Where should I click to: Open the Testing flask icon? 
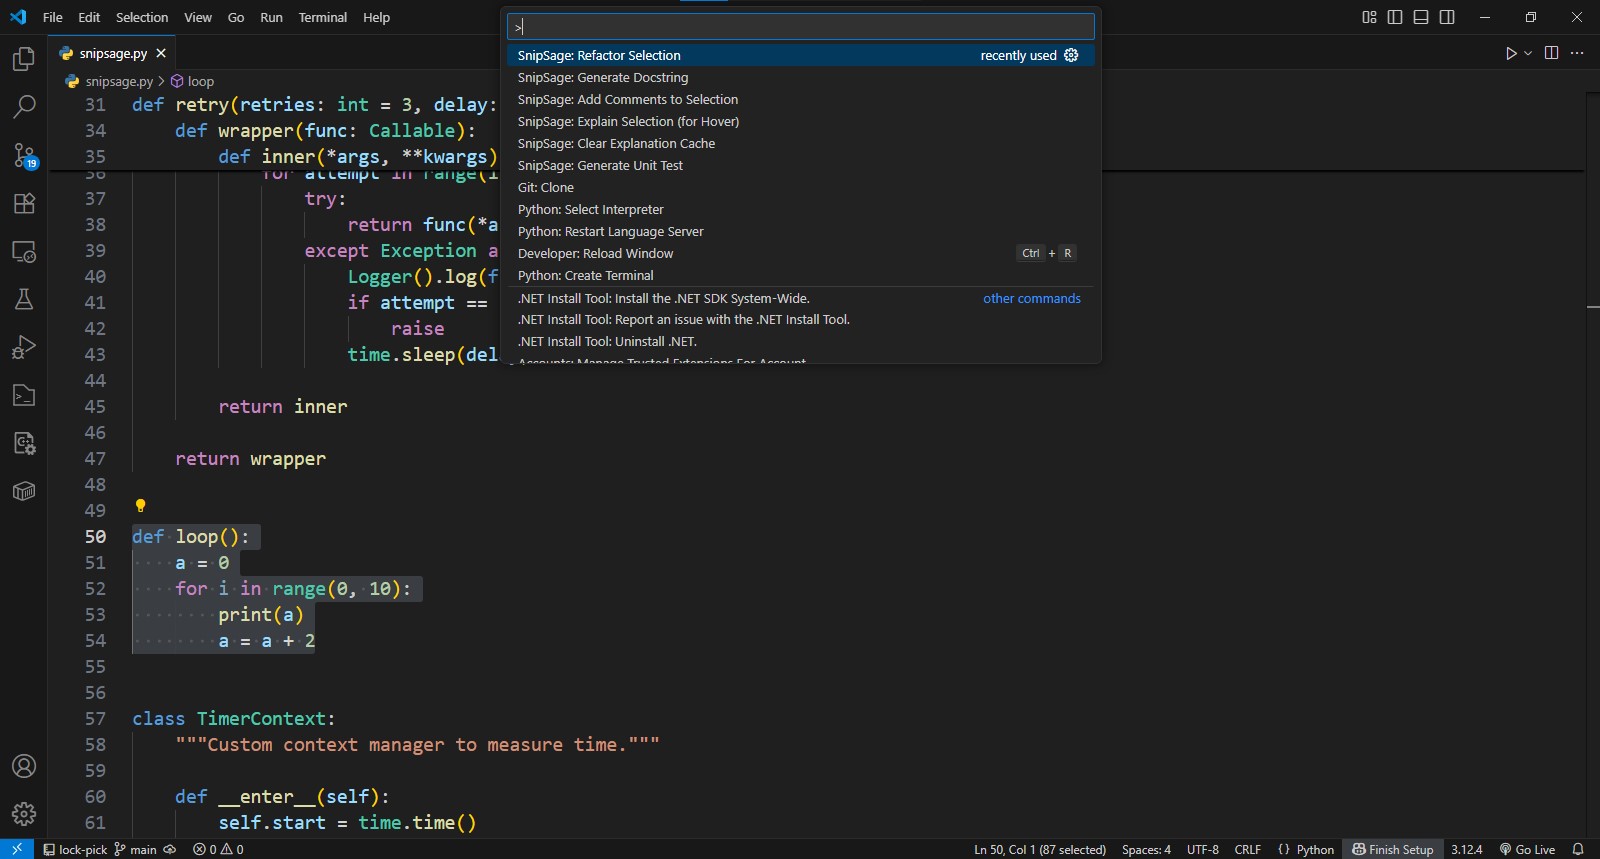[24, 299]
